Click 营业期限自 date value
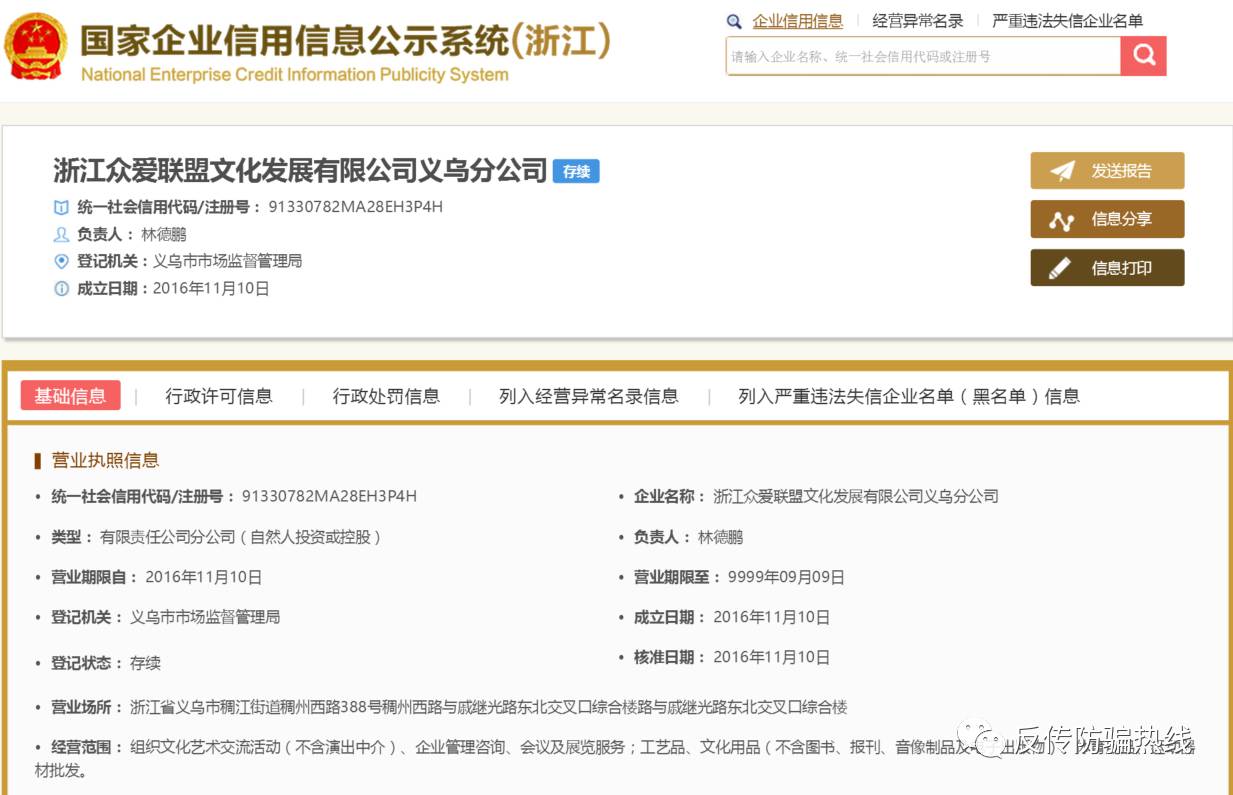 203,577
